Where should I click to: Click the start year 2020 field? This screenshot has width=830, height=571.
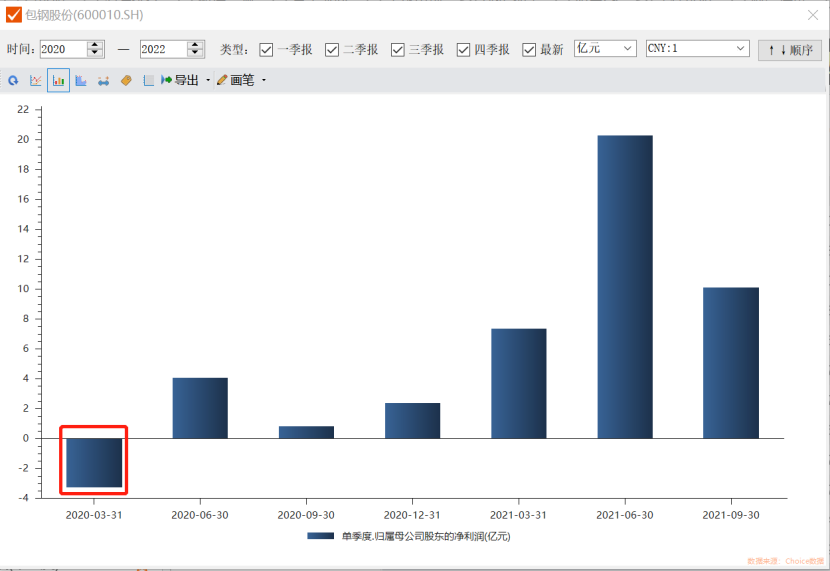62,49
